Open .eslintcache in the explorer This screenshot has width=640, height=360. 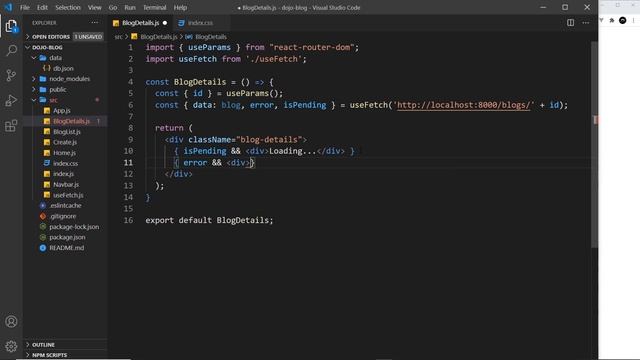click(x=65, y=206)
